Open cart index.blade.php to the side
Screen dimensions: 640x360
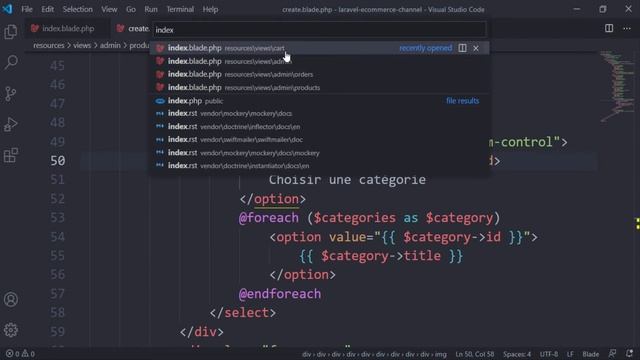(462, 48)
